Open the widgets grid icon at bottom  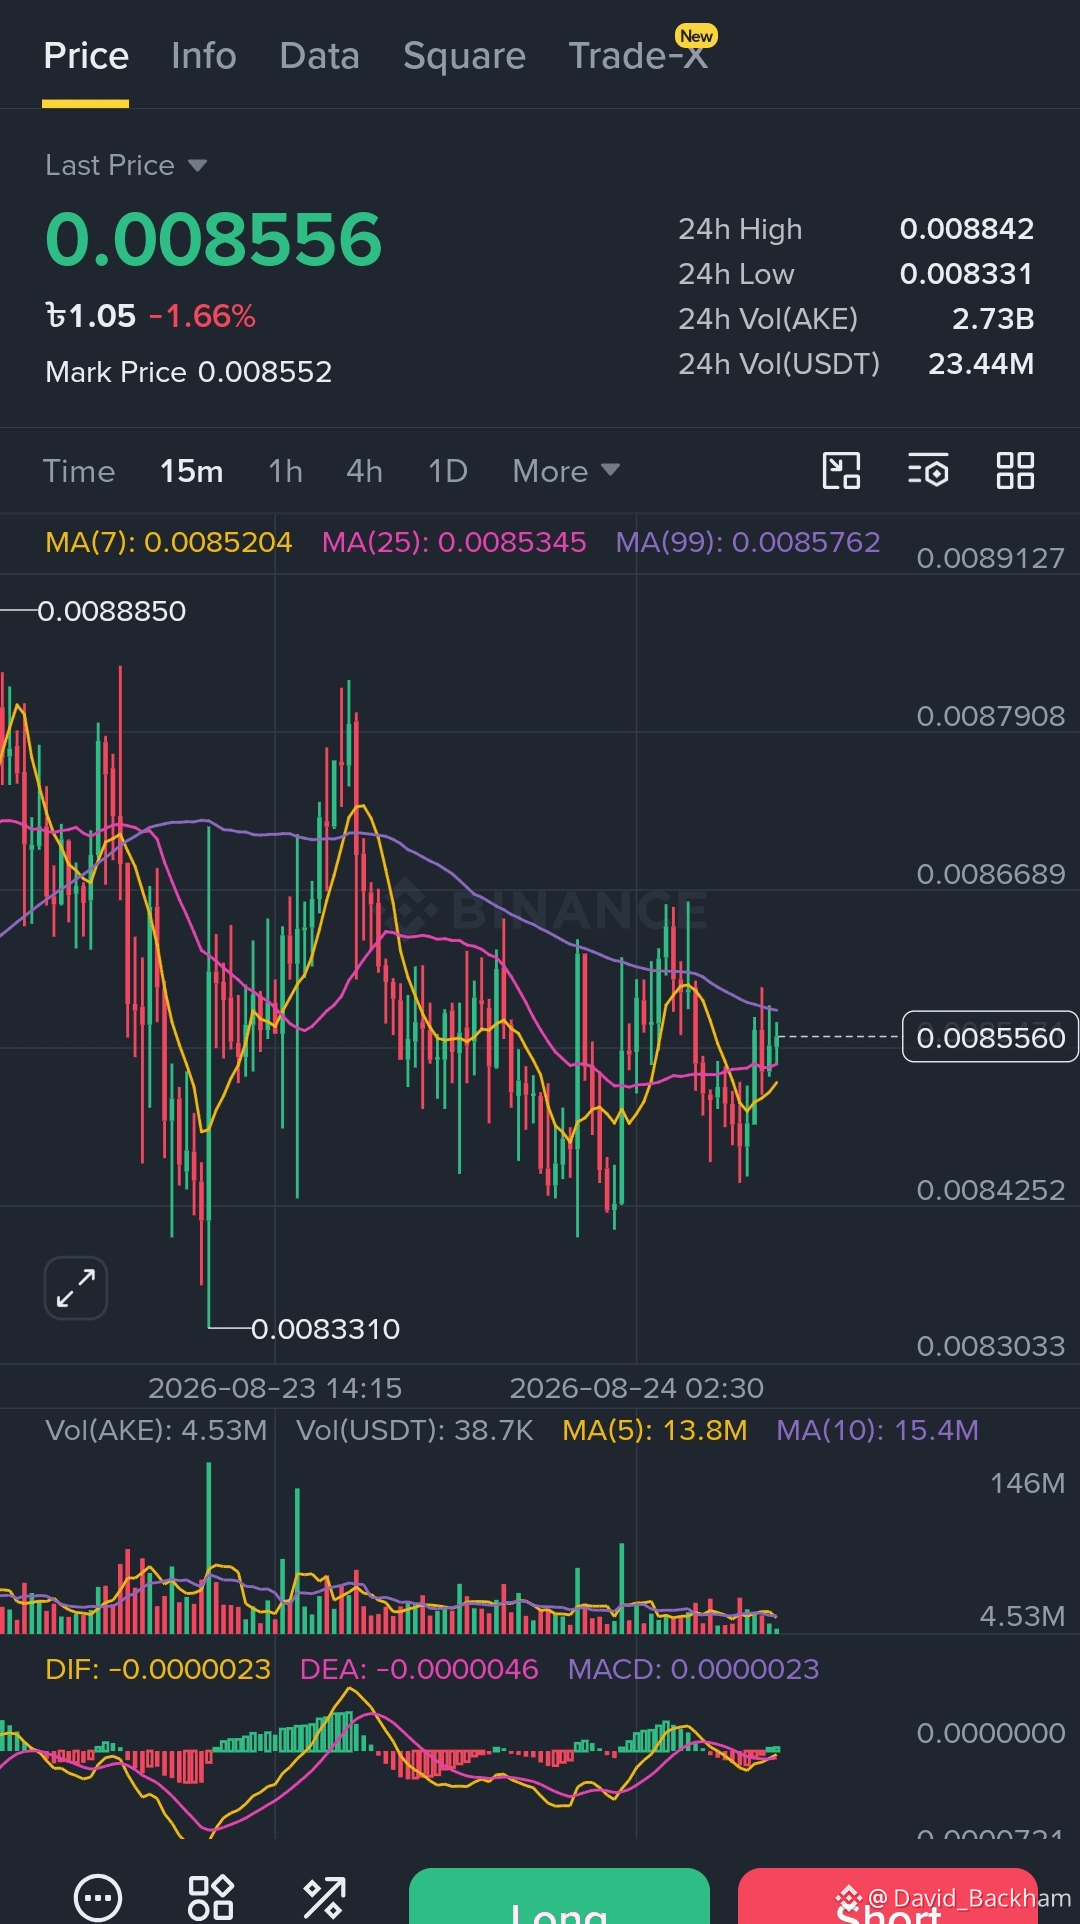click(211, 1897)
